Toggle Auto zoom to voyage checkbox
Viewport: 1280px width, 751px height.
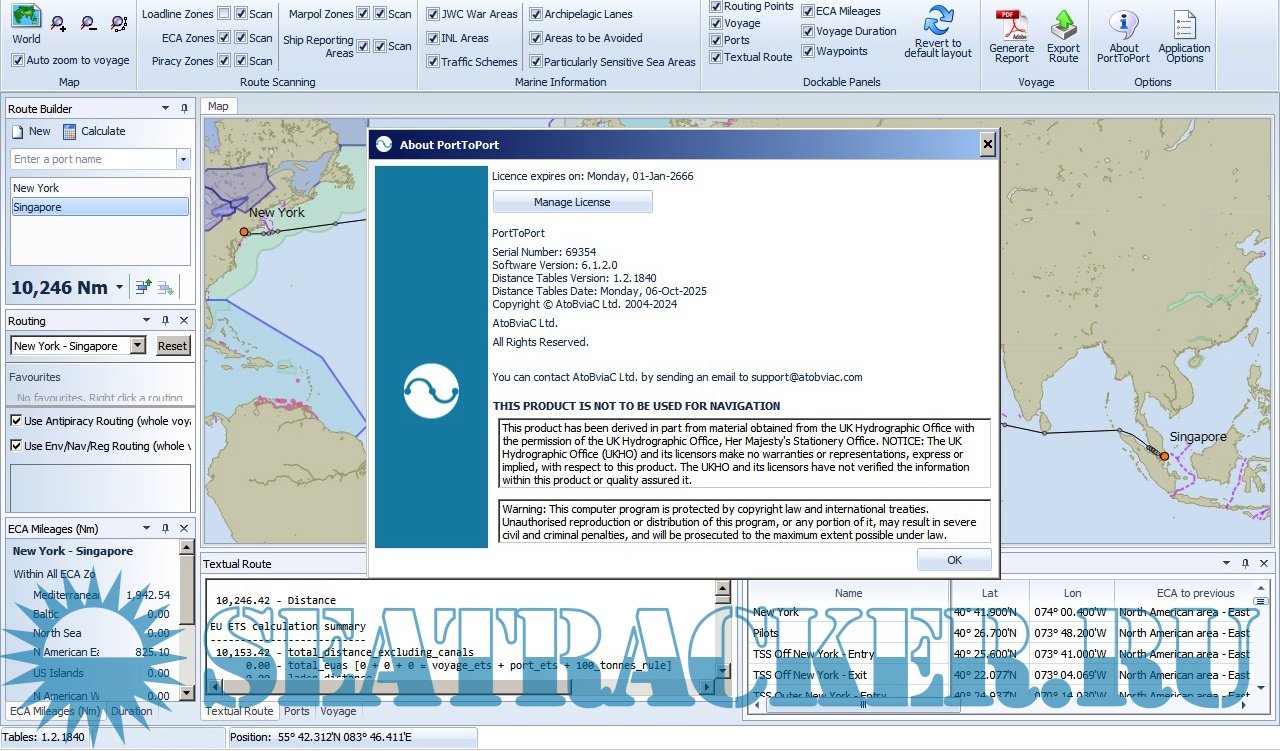18,60
